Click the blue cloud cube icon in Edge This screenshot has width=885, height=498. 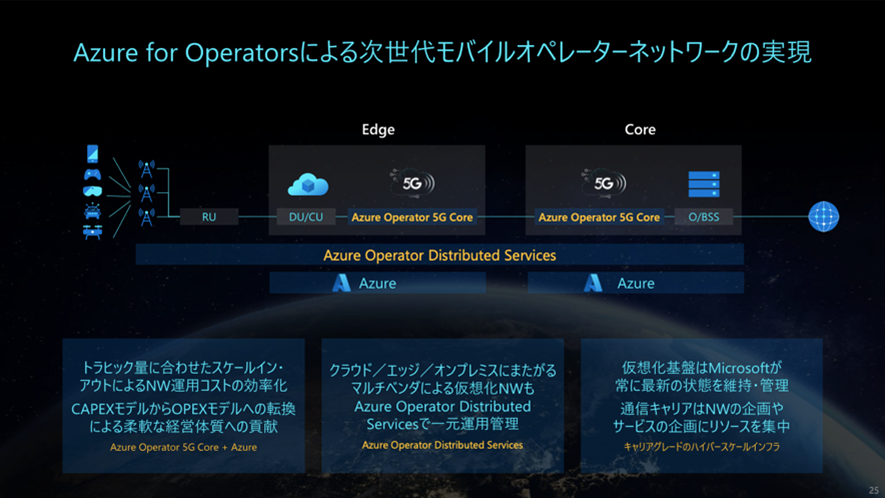tap(308, 185)
